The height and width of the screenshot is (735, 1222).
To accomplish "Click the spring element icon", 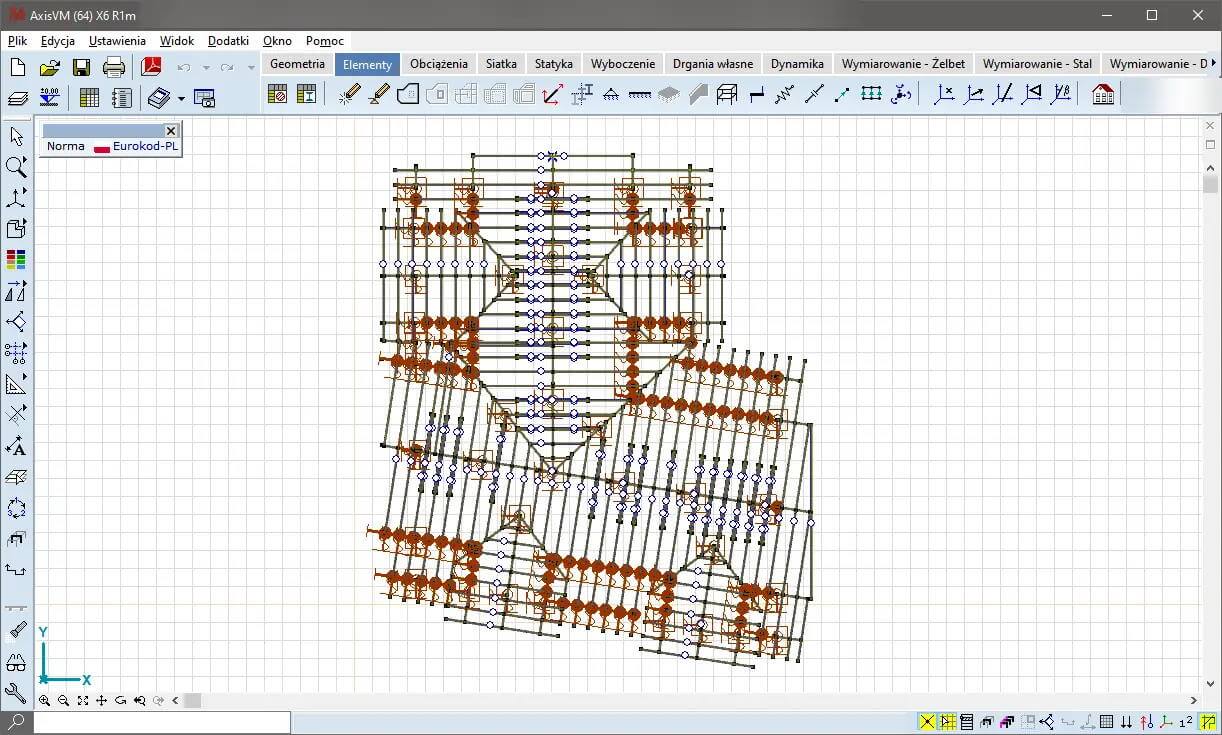I will coord(785,94).
